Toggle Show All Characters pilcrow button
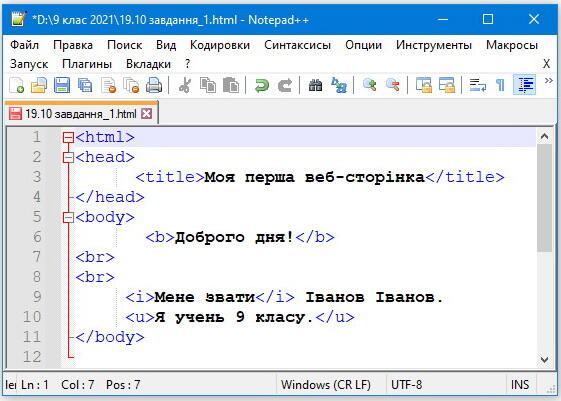 point(500,85)
